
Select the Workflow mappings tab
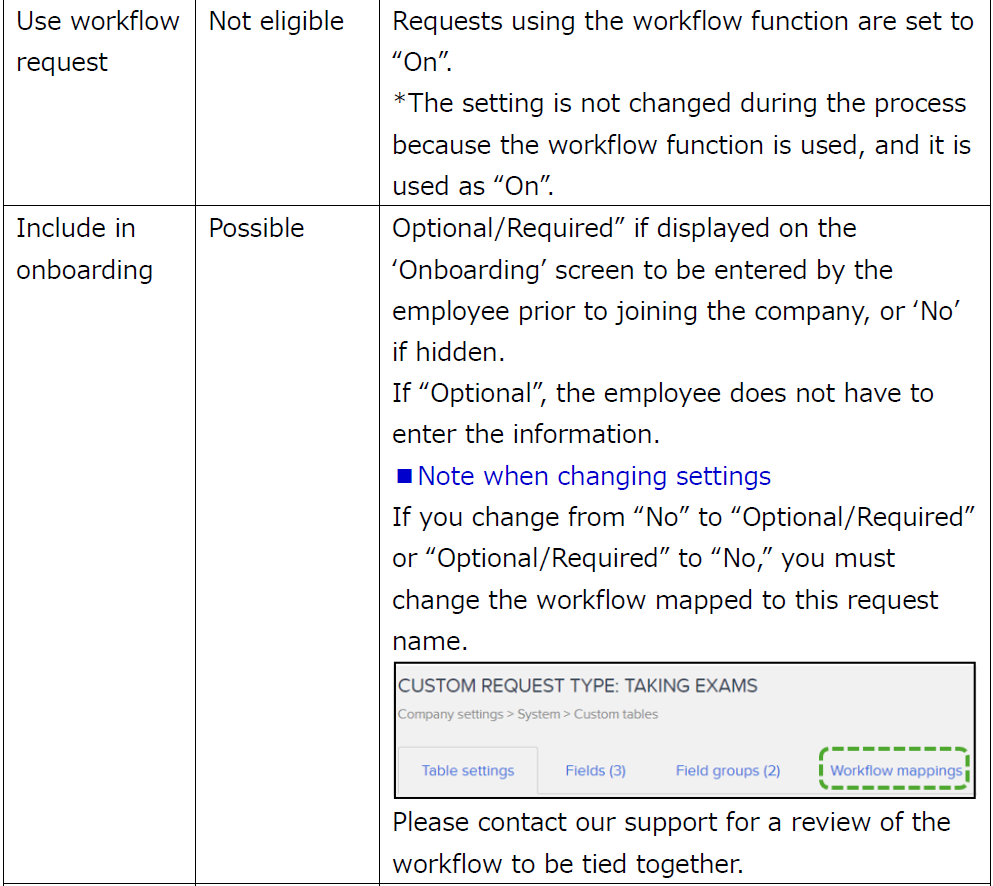pos(895,770)
